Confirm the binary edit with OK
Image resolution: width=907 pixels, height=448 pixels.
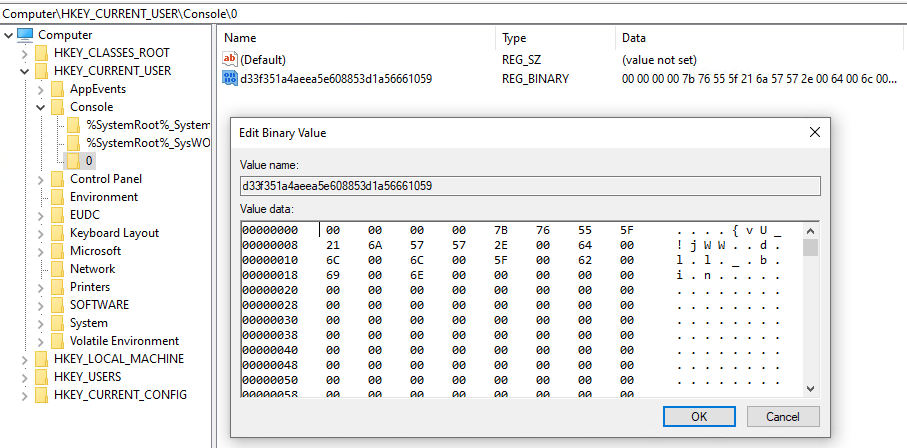(699, 416)
